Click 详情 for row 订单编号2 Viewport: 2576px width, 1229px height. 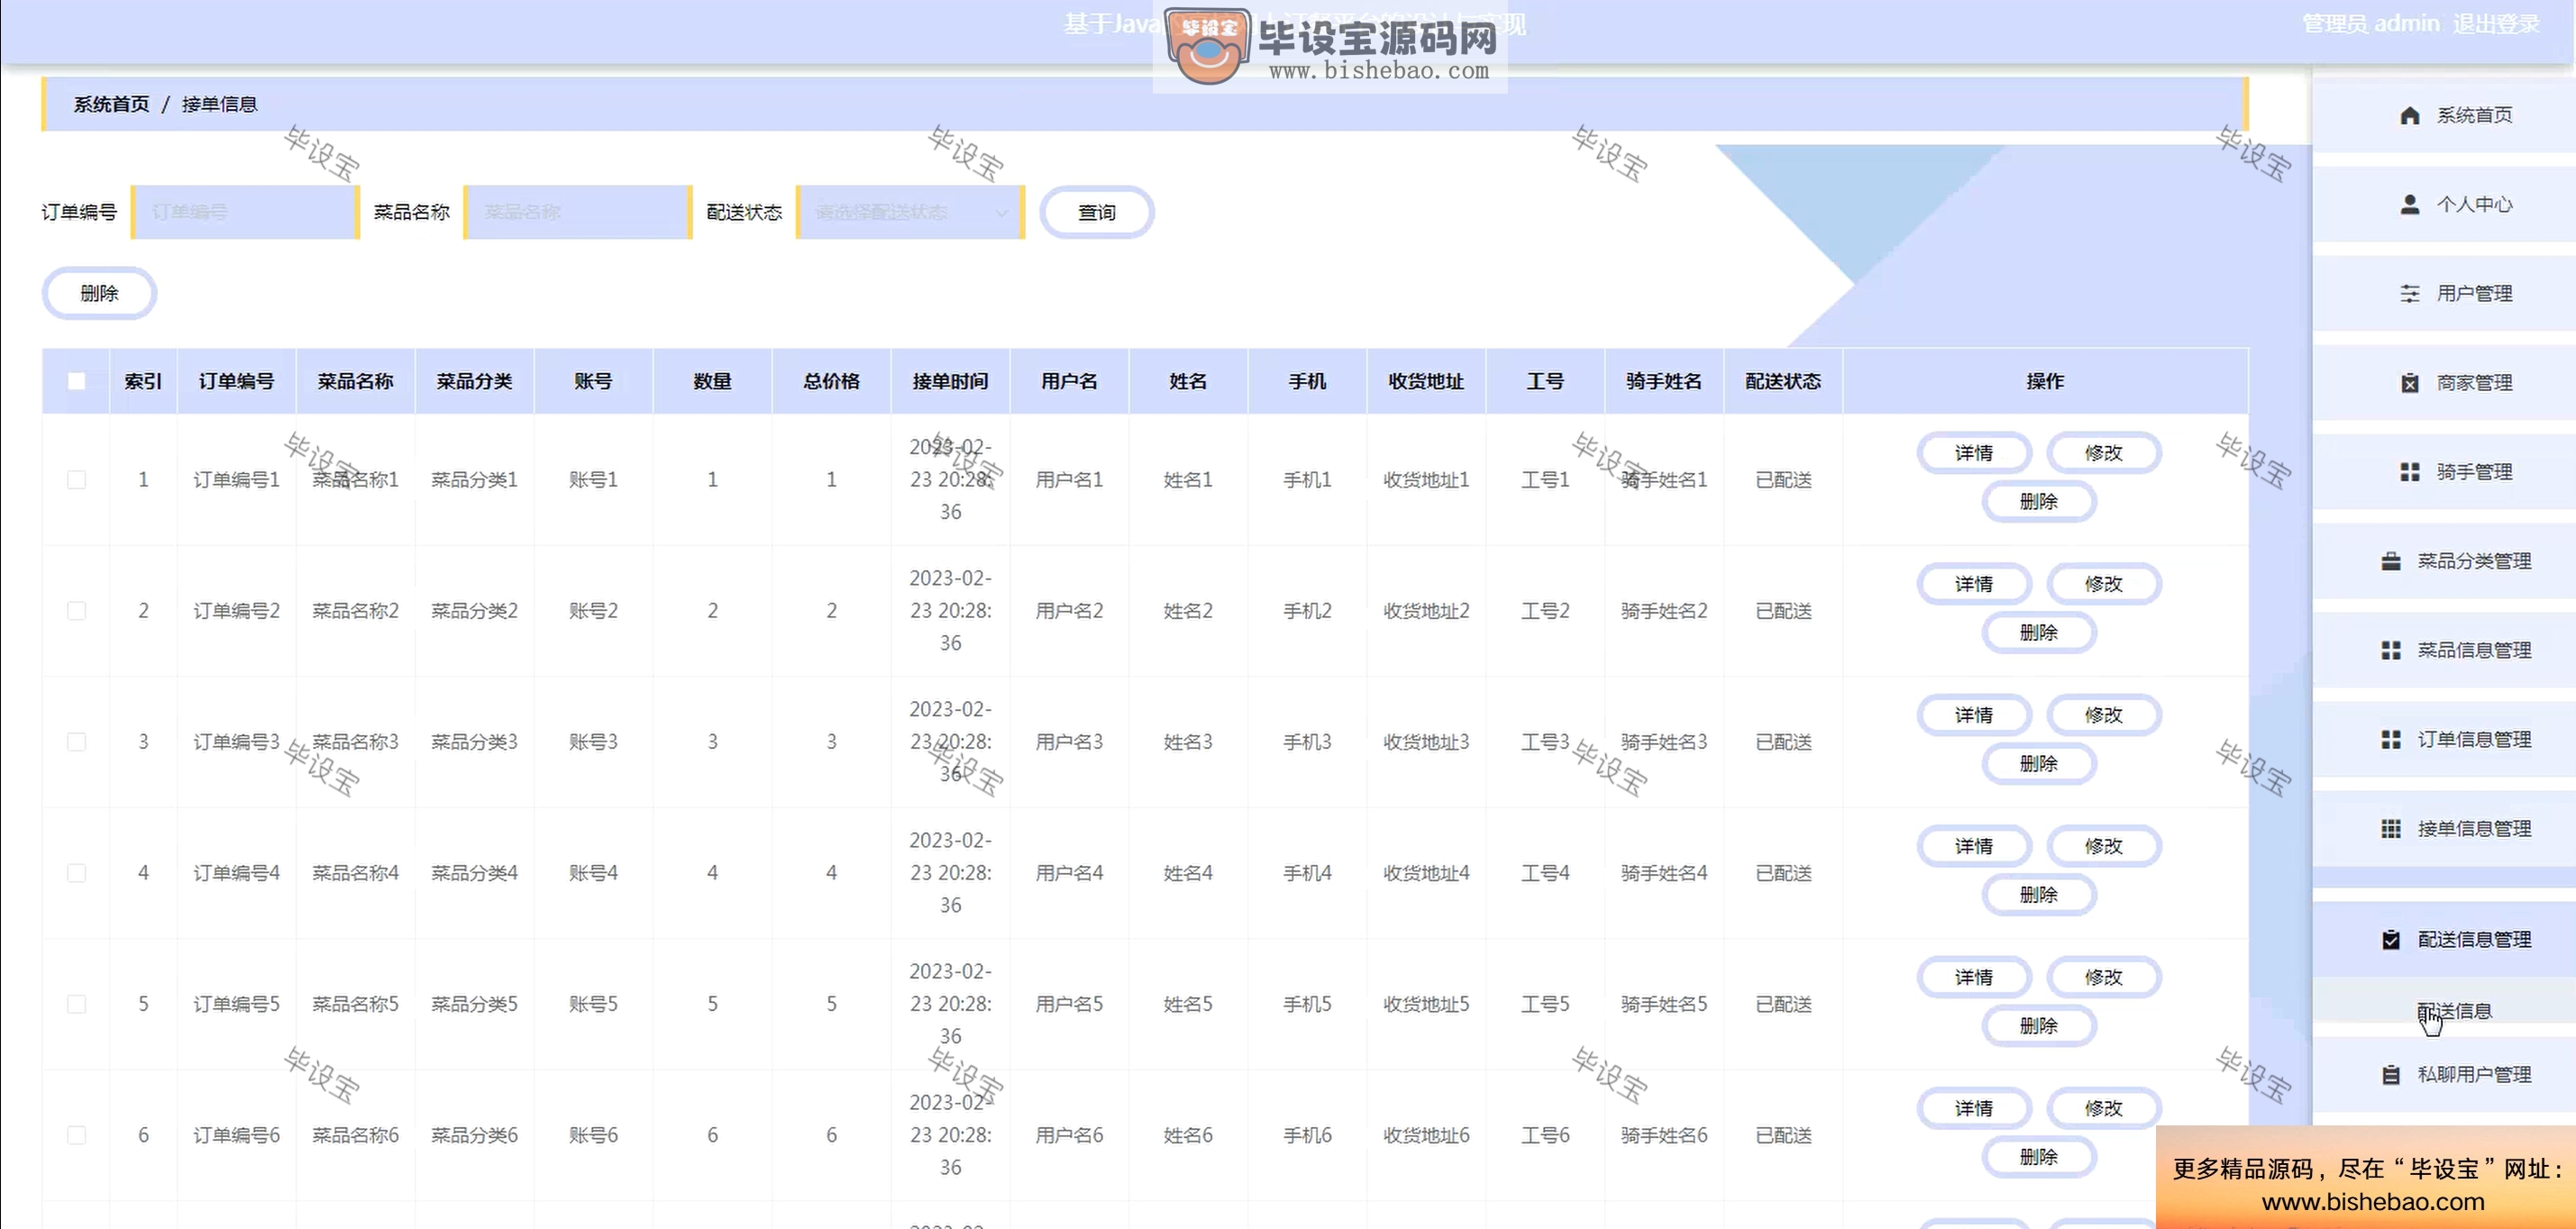1974,584
